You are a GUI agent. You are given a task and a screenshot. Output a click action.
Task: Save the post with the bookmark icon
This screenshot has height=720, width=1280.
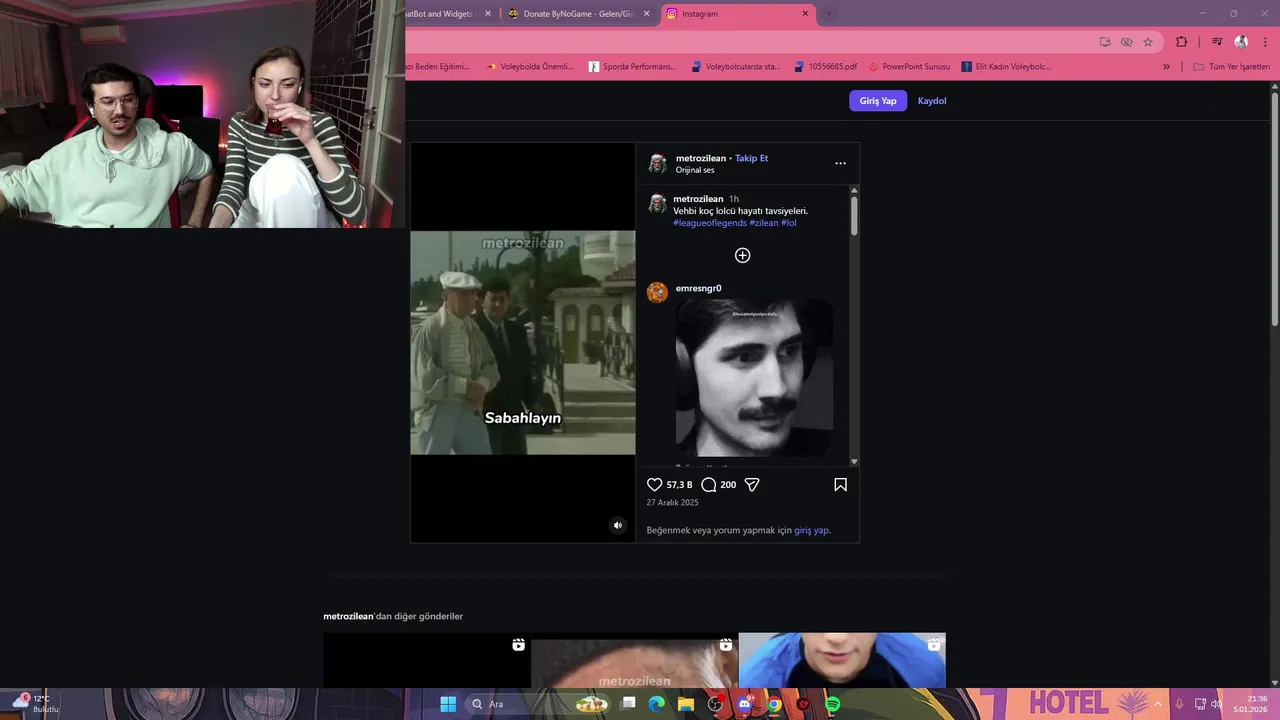840,485
